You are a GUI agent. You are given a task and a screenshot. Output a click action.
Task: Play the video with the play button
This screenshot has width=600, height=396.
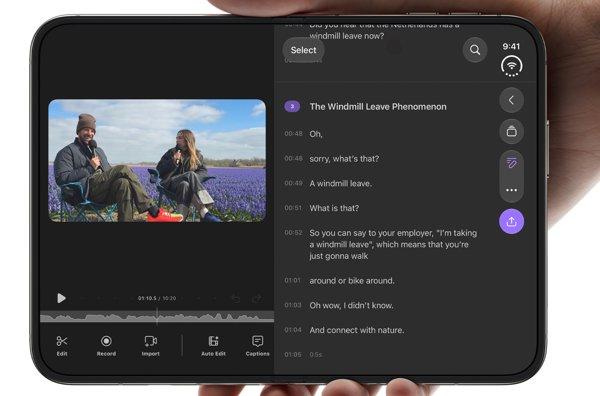click(x=61, y=298)
